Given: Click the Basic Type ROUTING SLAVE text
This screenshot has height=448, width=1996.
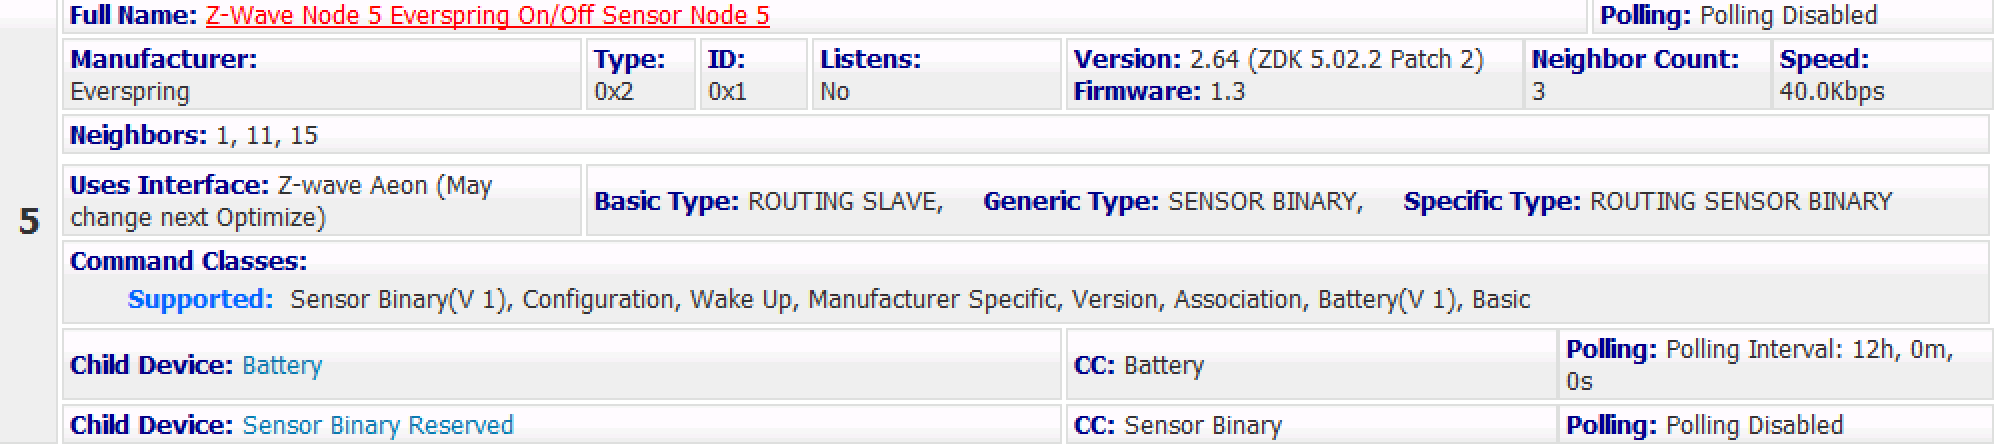Looking at the screenshot, I should tap(769, 202).
